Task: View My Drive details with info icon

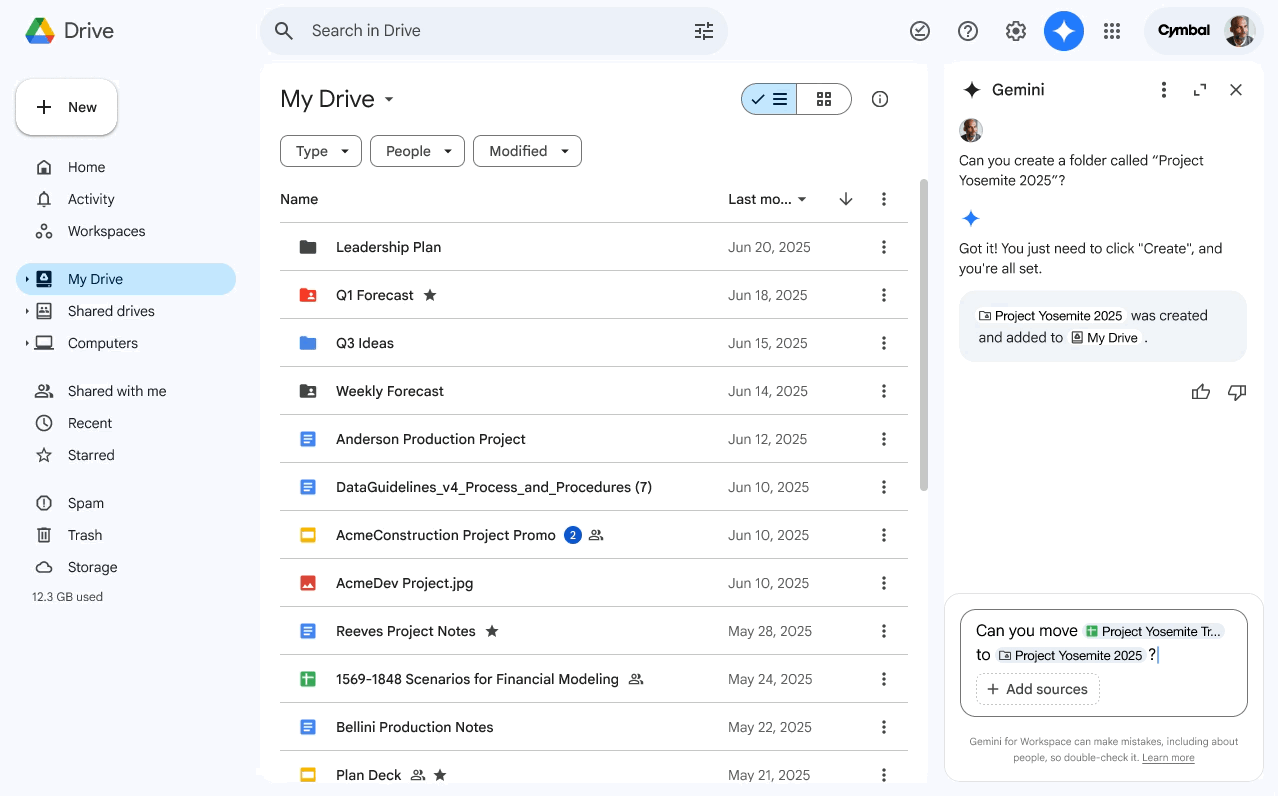Action: point(879,99)
